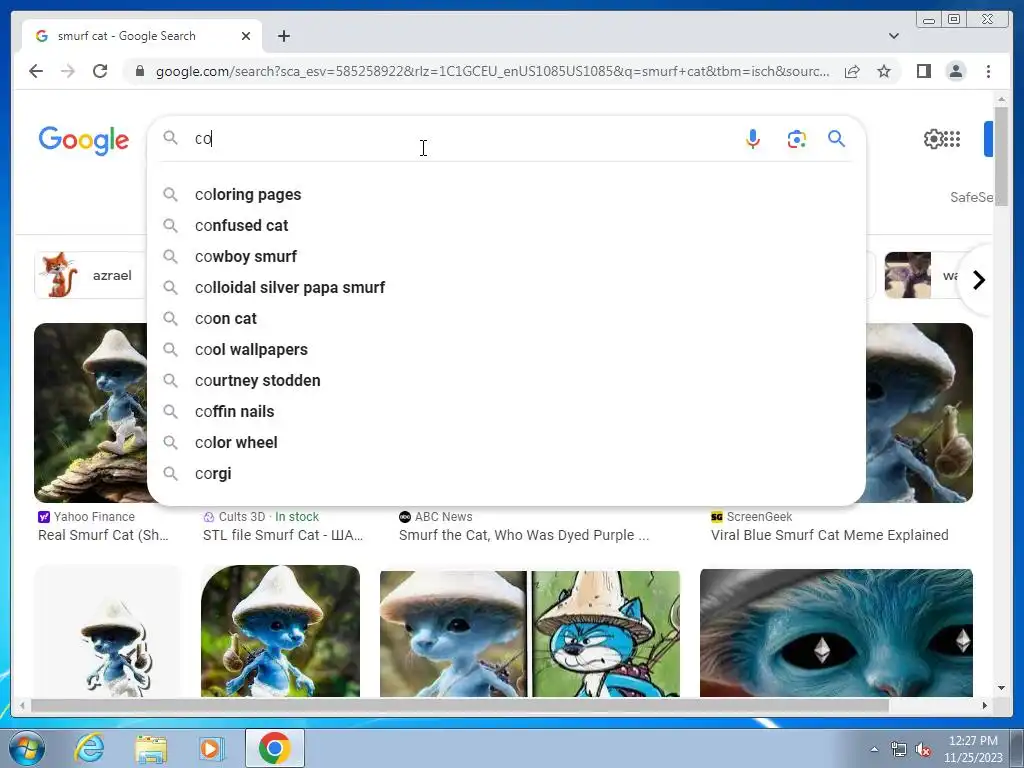Screen dimensions: 1024x768
Task: Open forest smurf cat thumbnail with snail
Action: point(280,632)
